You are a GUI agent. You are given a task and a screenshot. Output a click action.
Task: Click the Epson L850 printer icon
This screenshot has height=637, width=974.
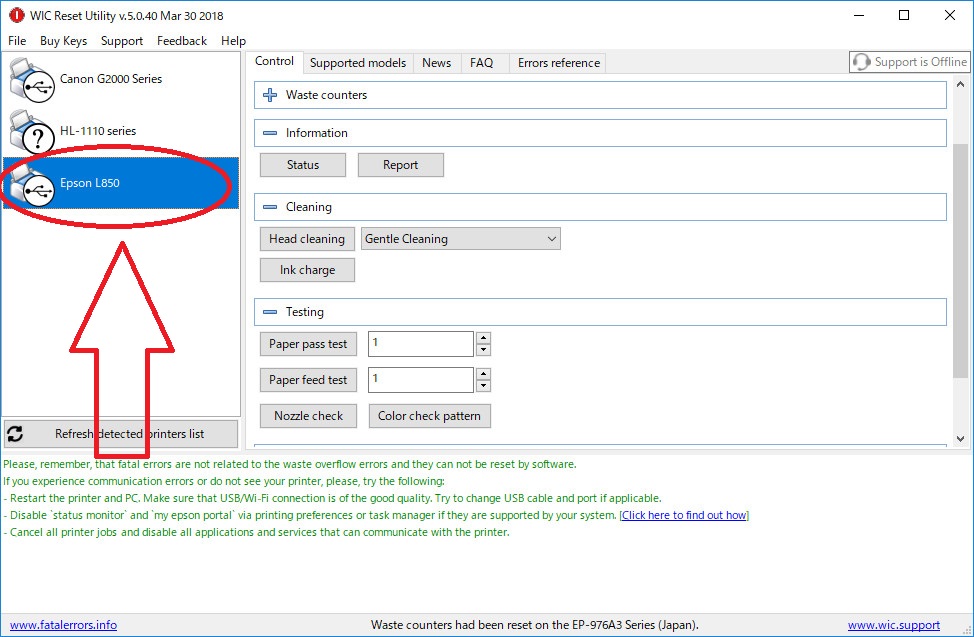coord(31,184)
